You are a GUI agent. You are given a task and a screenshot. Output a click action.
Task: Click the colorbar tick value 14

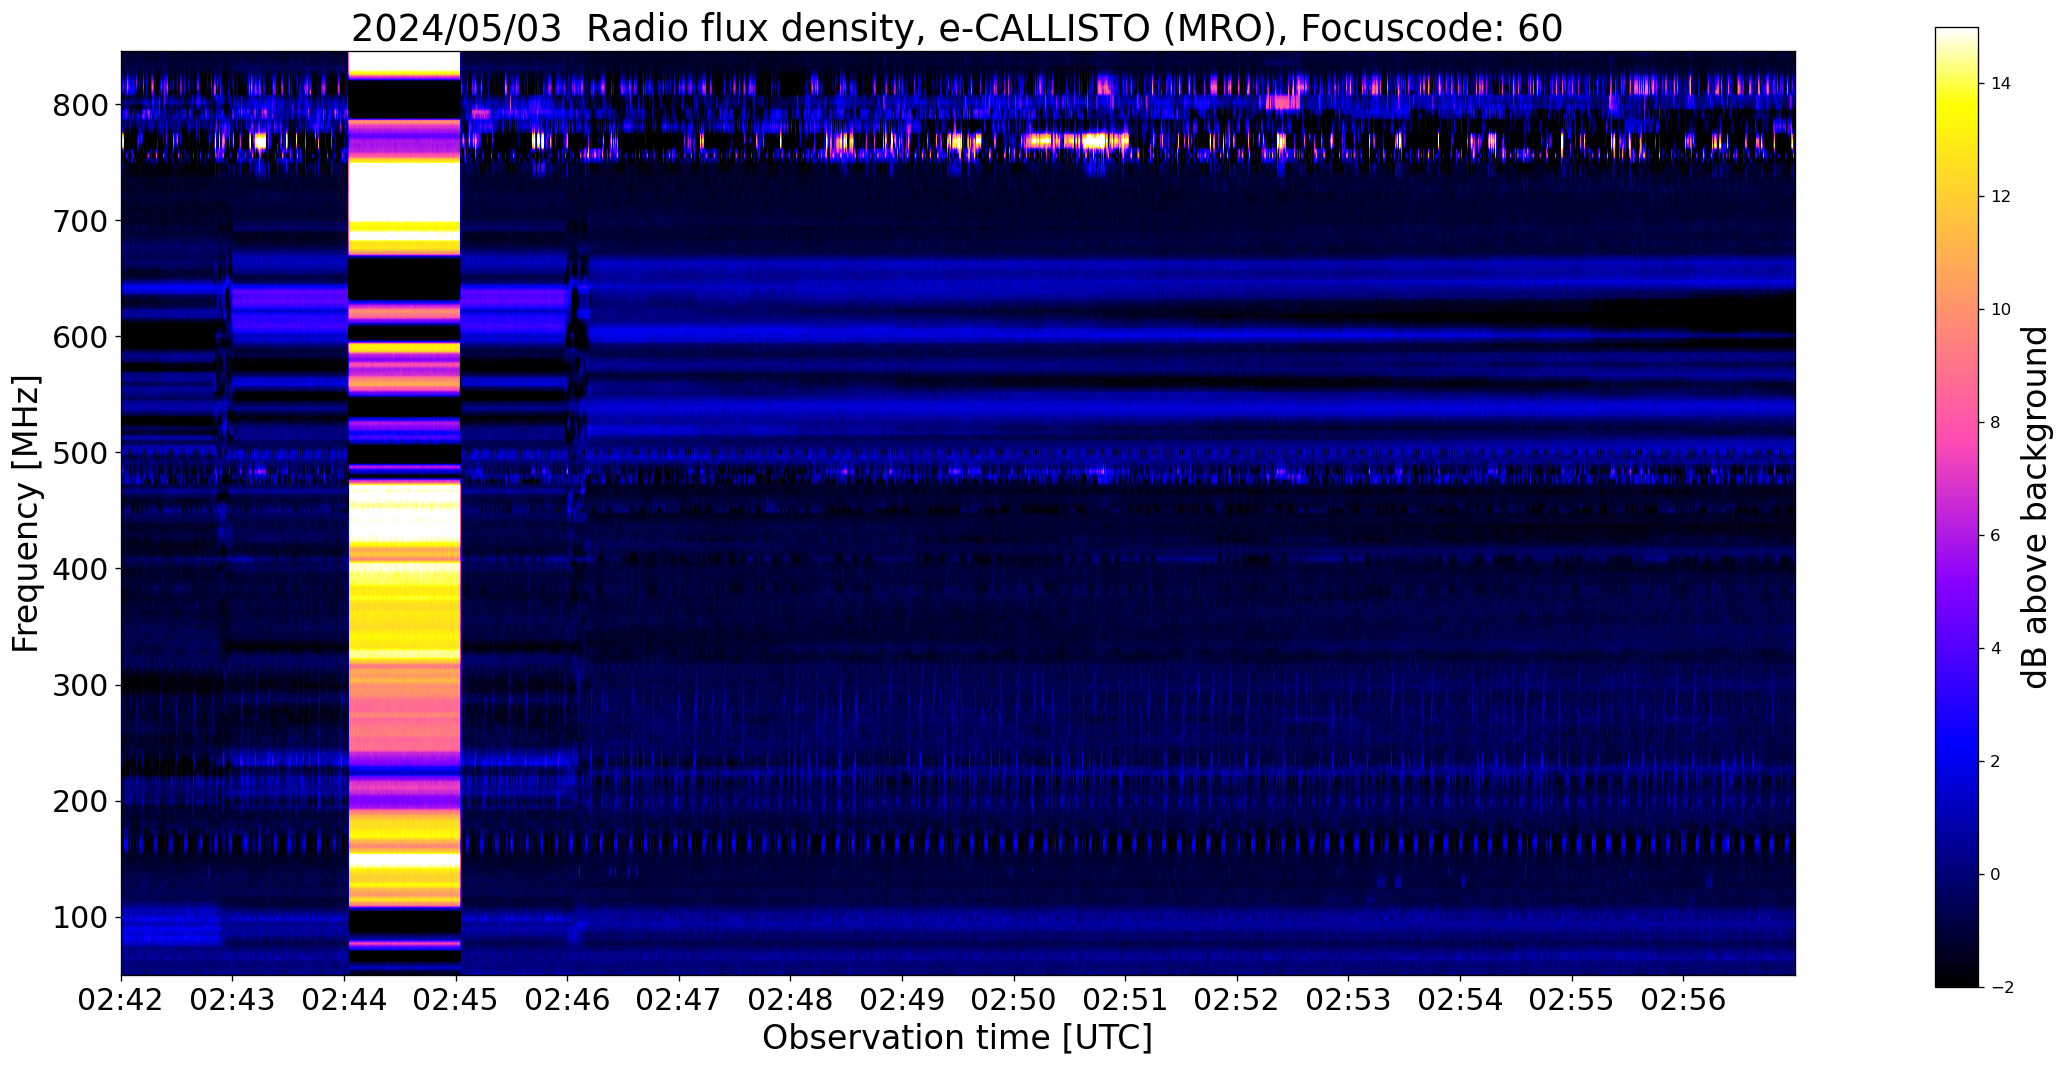coord(2001,84)
